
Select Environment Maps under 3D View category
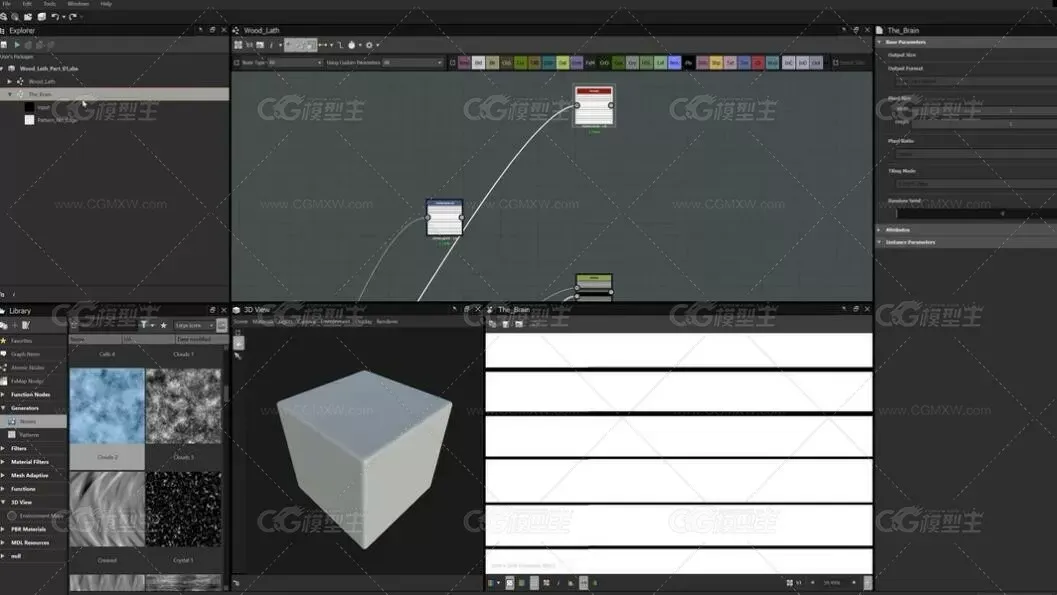tap(42, 515)
